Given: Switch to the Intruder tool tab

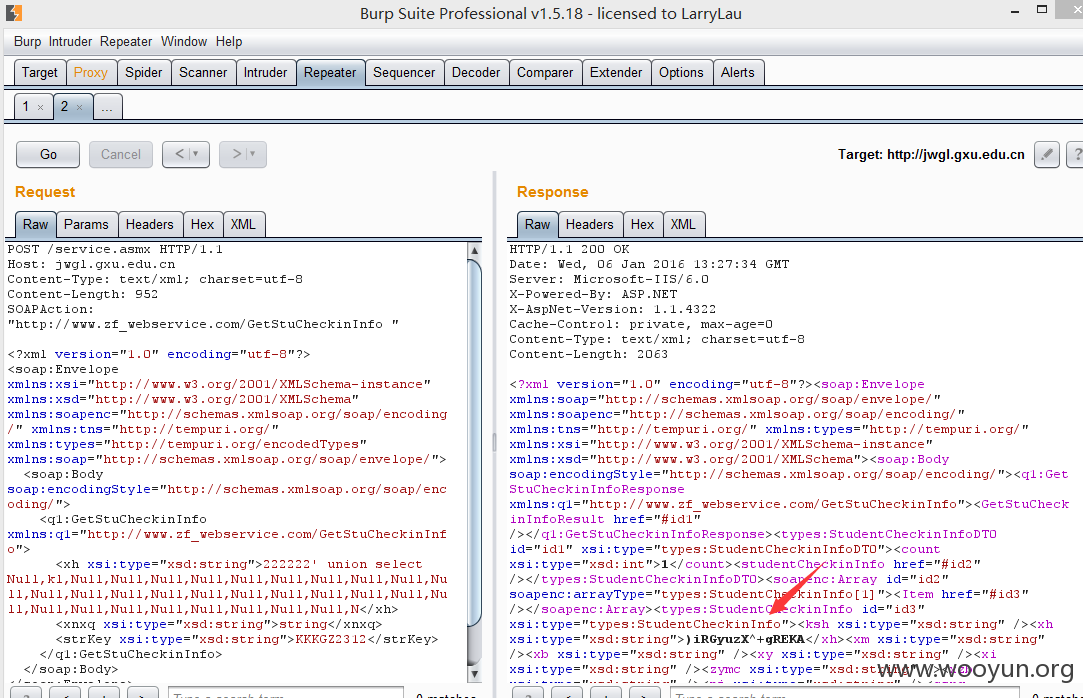Looking at the screenshot, I should (265, 72).
